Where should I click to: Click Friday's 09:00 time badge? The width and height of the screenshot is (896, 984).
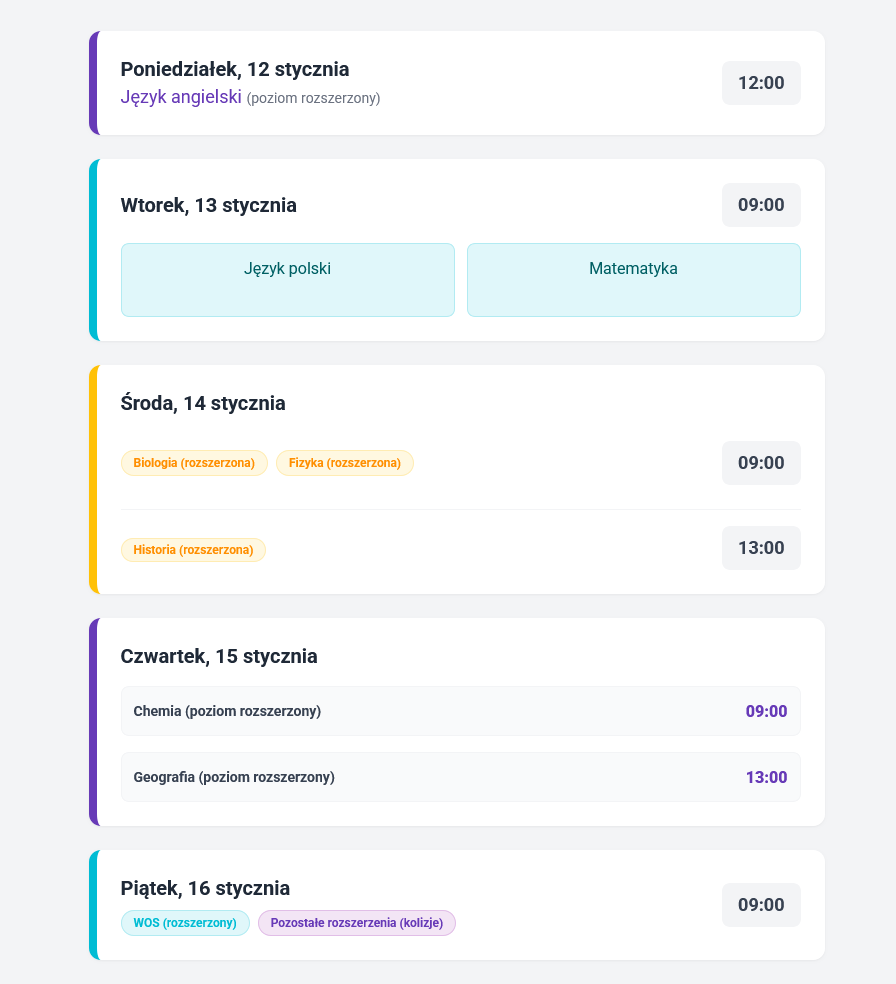point(761,905)
